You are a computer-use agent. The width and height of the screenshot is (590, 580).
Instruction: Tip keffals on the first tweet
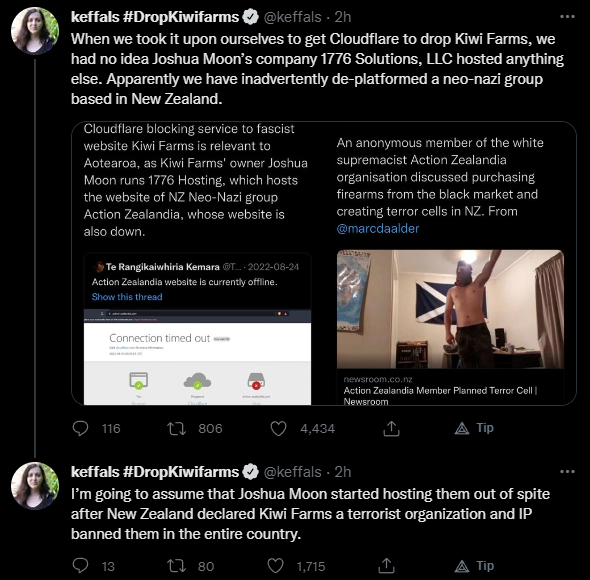point(474,428)
